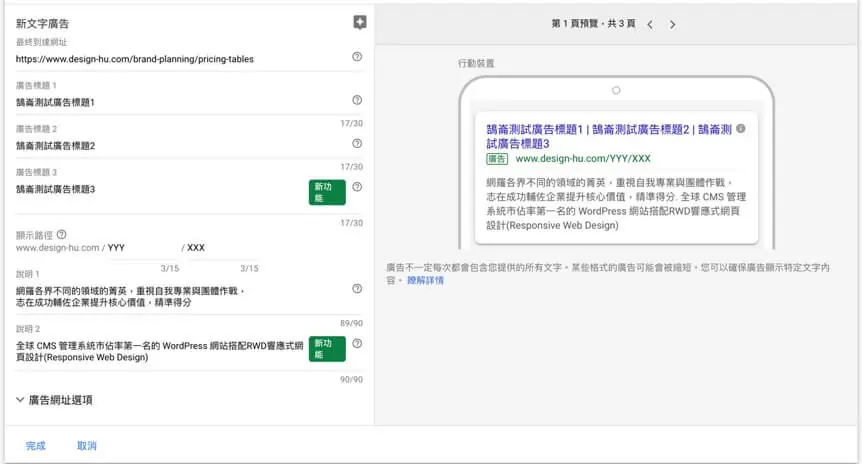The height and width of the screenshot is (464, 862).
Task: Click the 90/90 character counter
Action: pyautogui.click(x=351, y=379)
